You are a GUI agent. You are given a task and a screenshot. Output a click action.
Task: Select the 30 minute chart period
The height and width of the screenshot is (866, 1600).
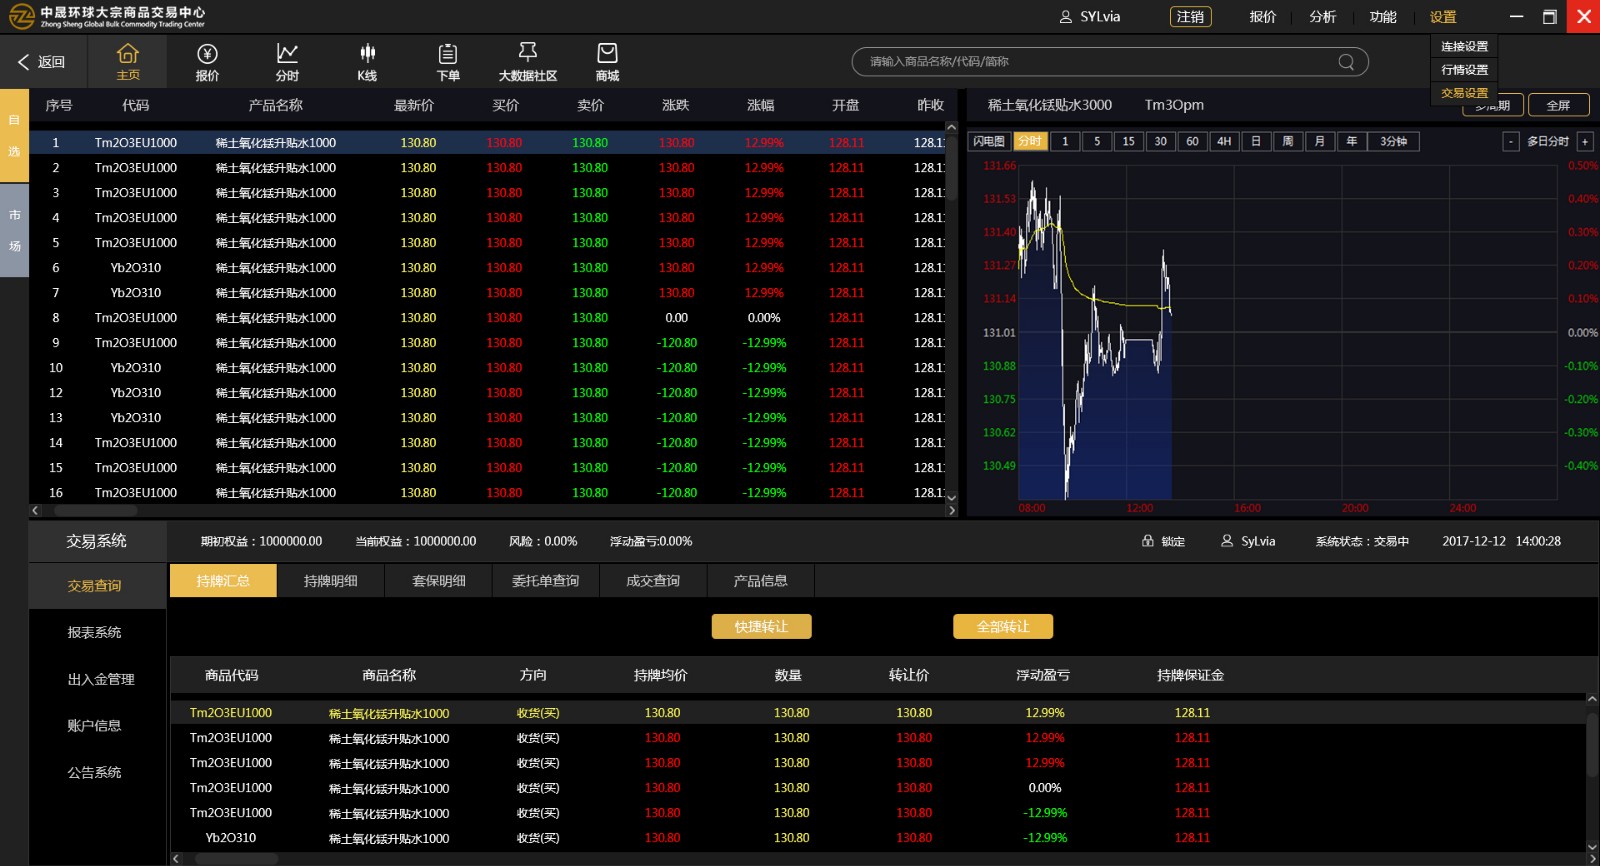(1160, 142)
